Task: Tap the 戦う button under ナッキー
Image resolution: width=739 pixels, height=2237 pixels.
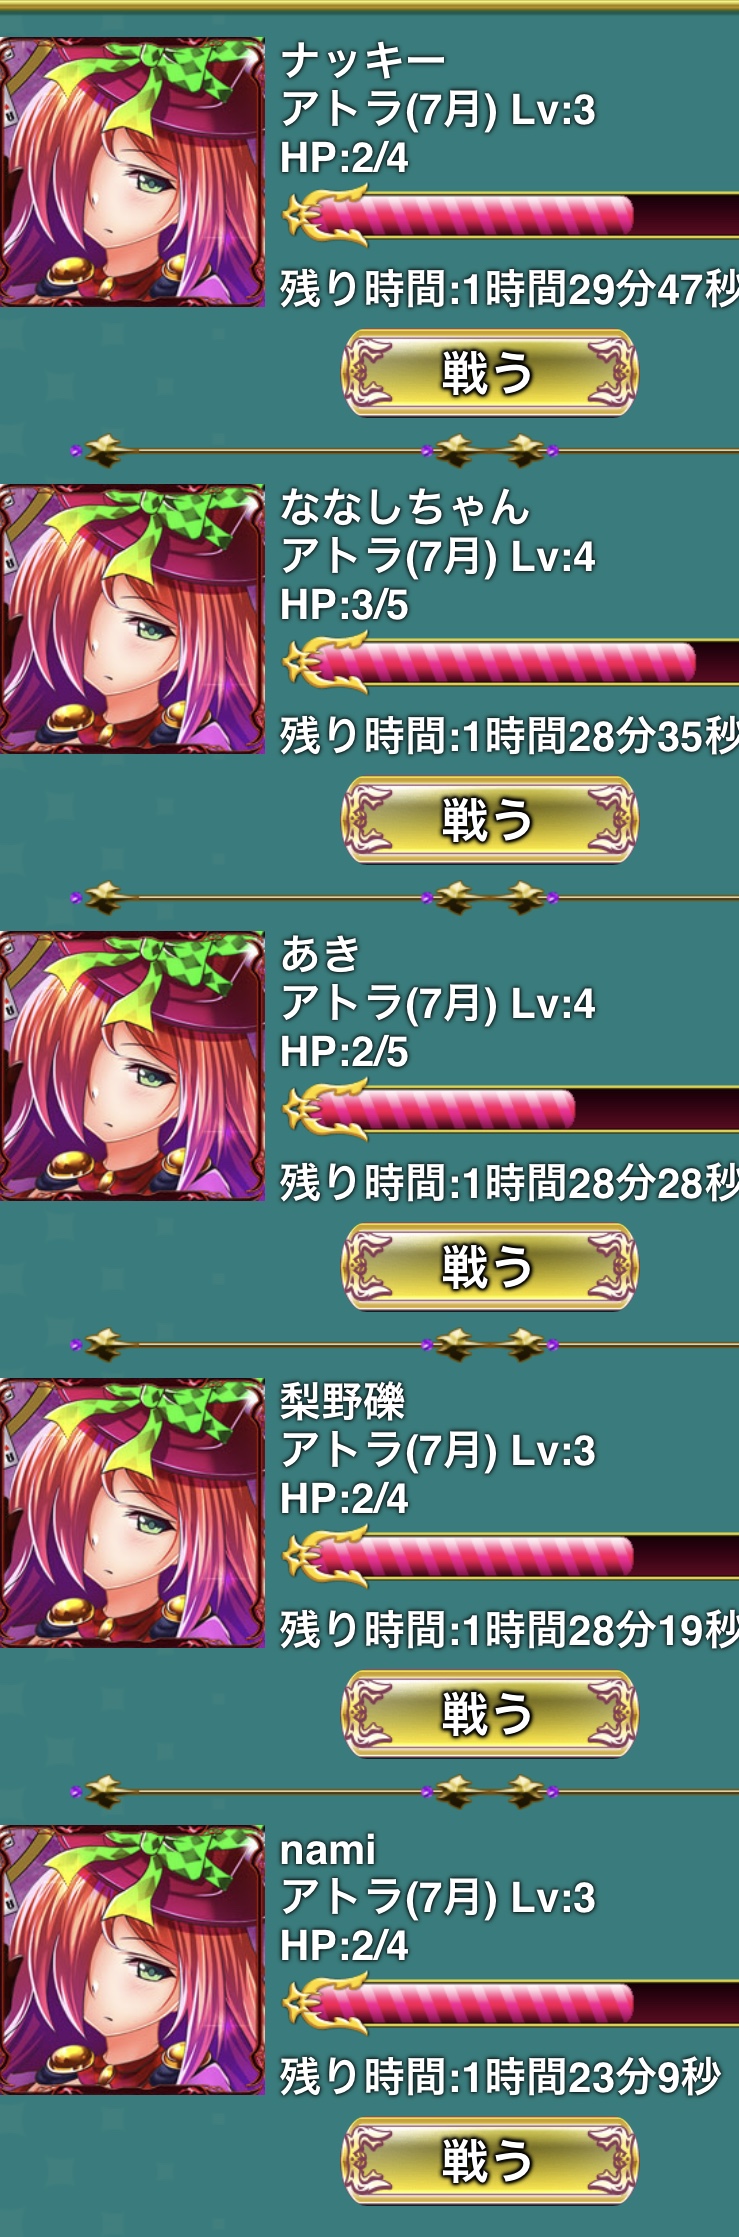Action: coord(489,373)
